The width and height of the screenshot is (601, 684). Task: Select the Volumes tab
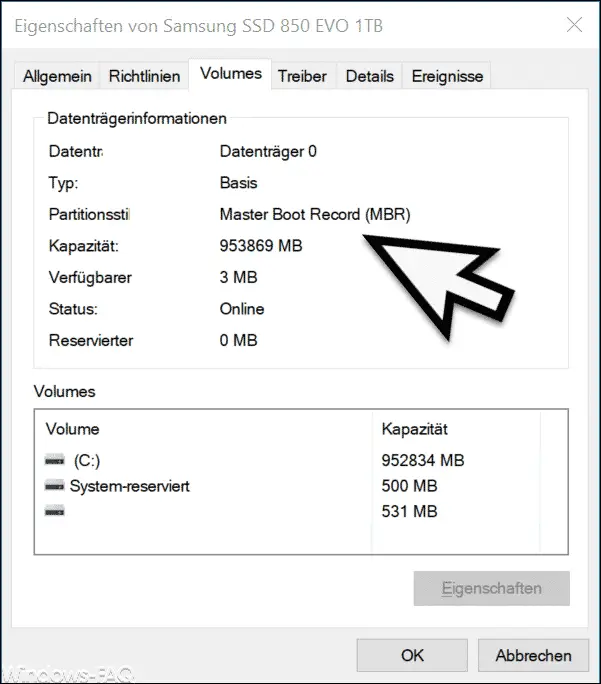pos(231,74)
